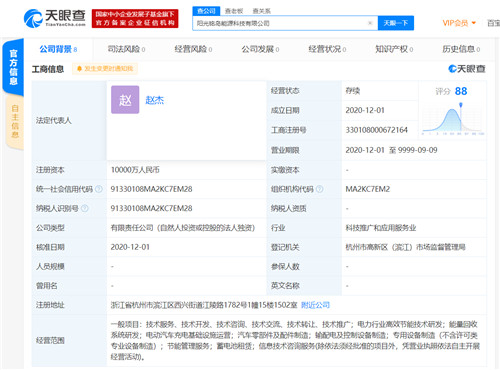Click the 人员规模 label
Screen dimensions: 500x370
point(50,266)
